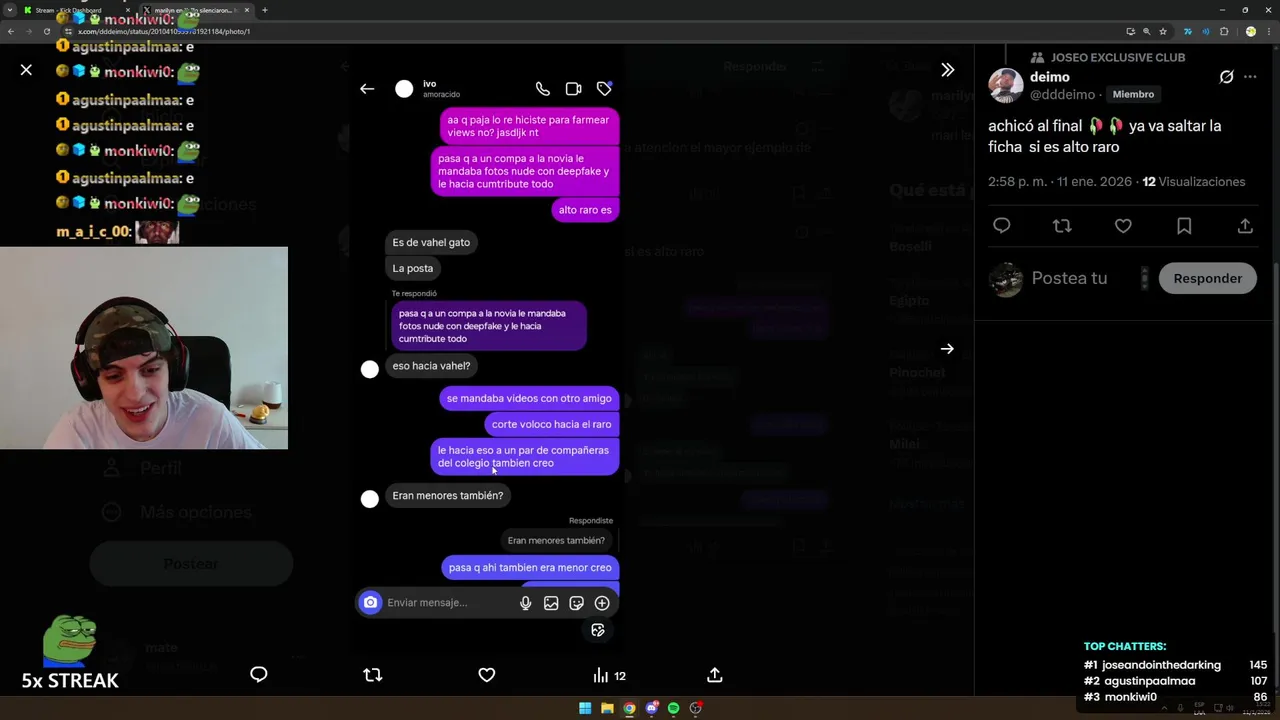This screenshot has width=1280, height=720.
Task: Click the webcam overlay of the streamer
Action: click(x=144, y=348)
